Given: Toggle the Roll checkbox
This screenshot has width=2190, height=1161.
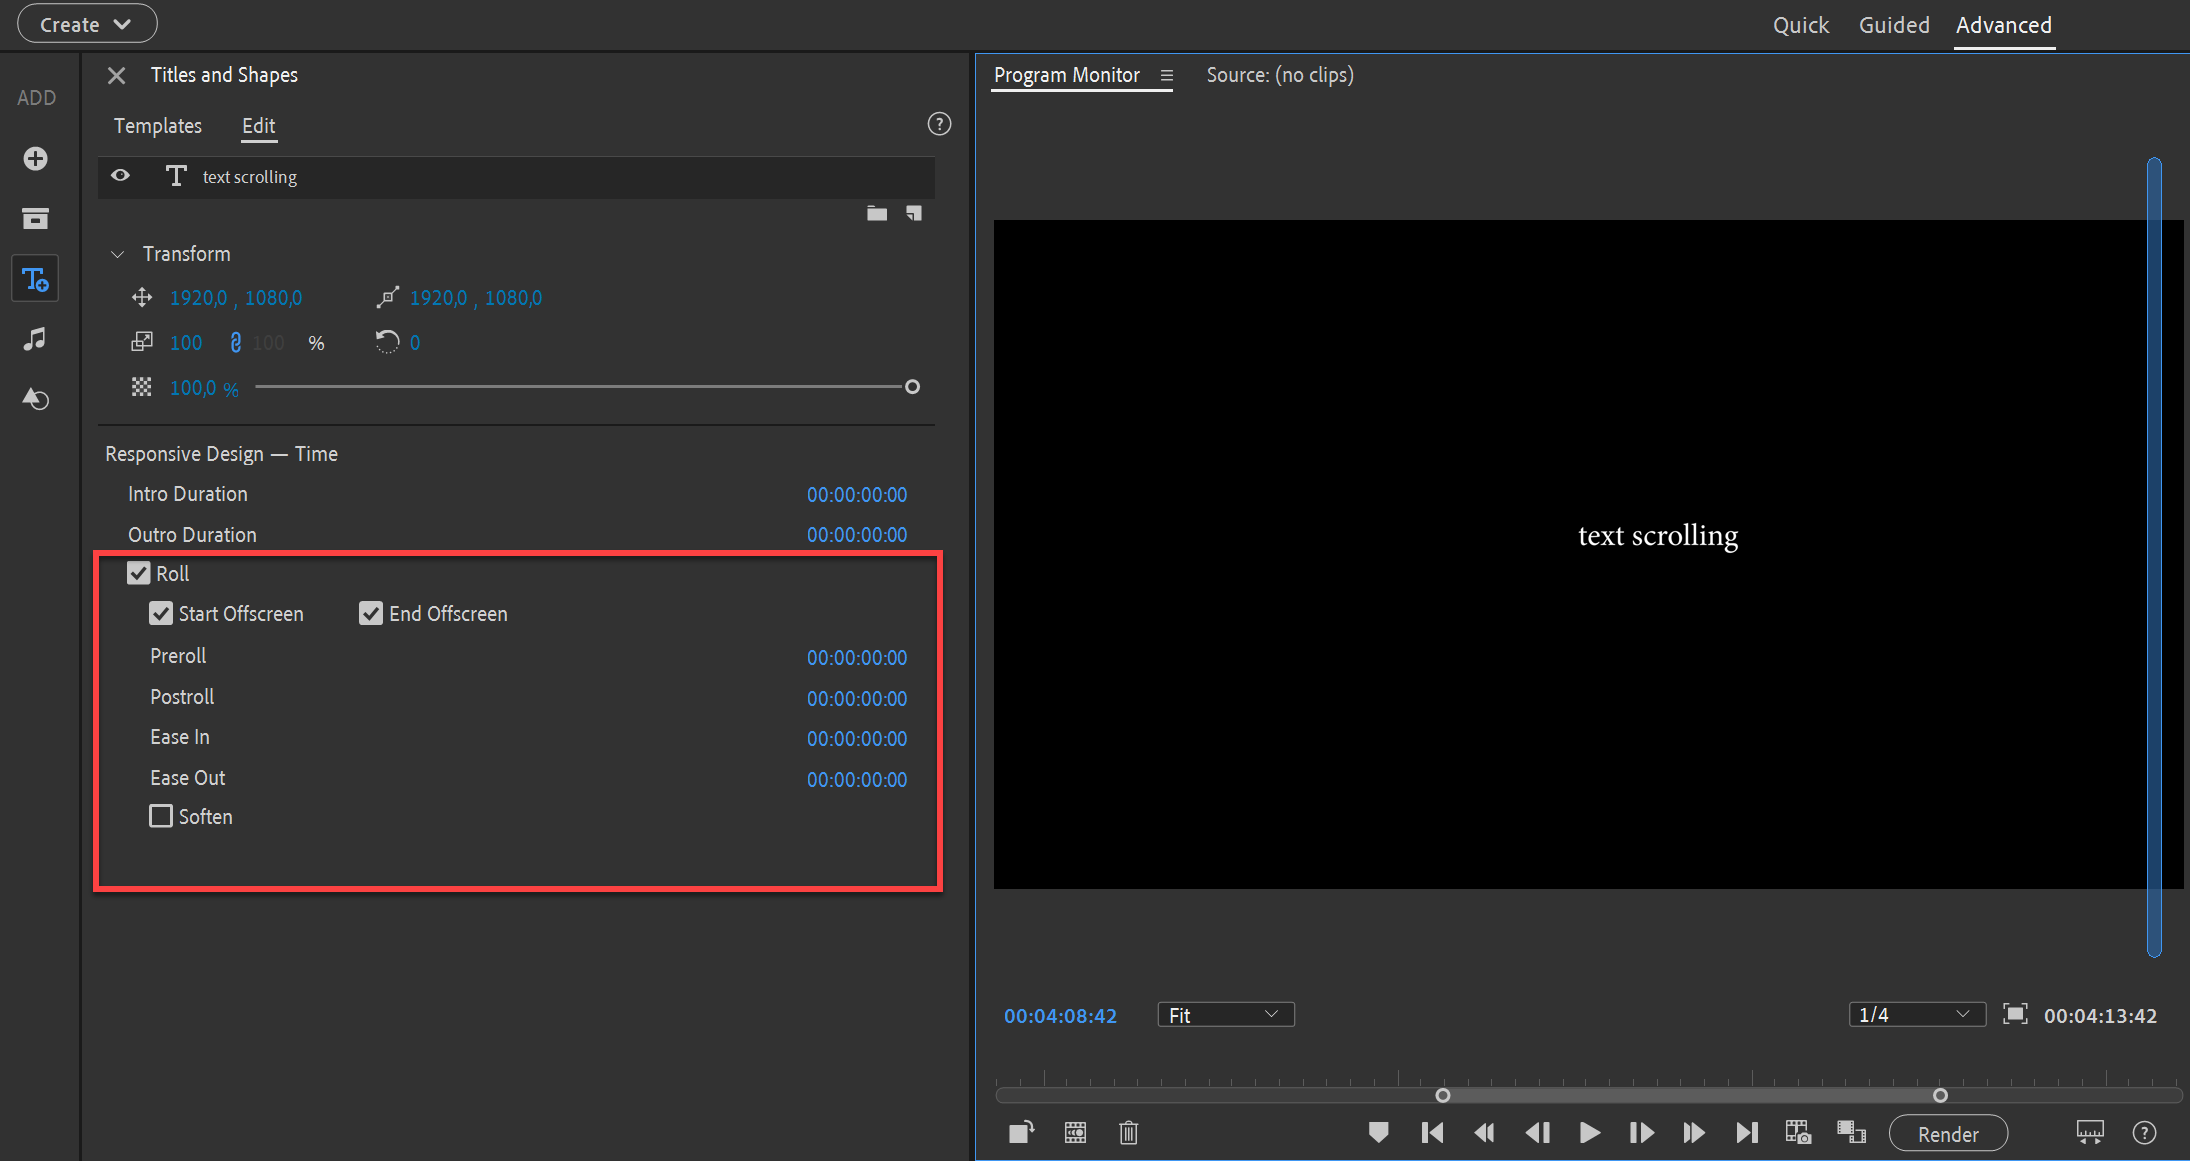Looking at the screenshot, I should 139,573.
